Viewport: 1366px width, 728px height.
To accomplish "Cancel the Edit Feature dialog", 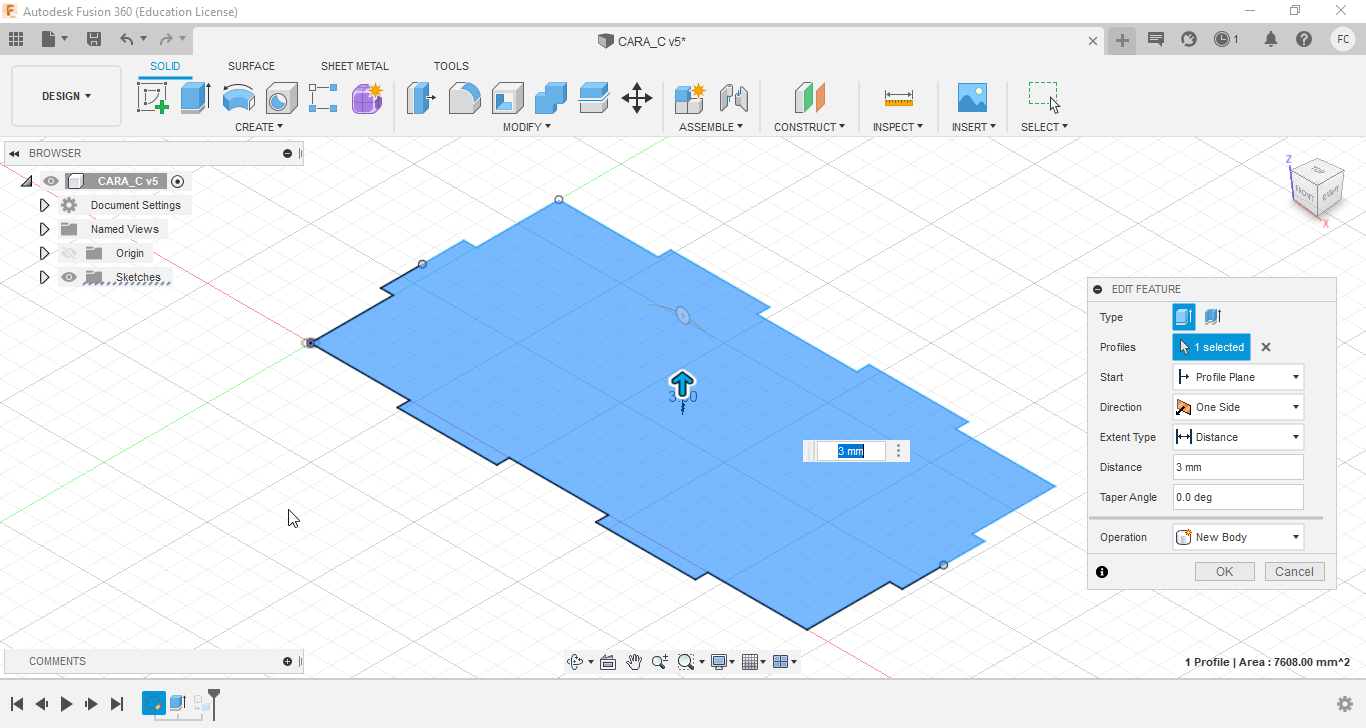I will tap(1294, 572).
